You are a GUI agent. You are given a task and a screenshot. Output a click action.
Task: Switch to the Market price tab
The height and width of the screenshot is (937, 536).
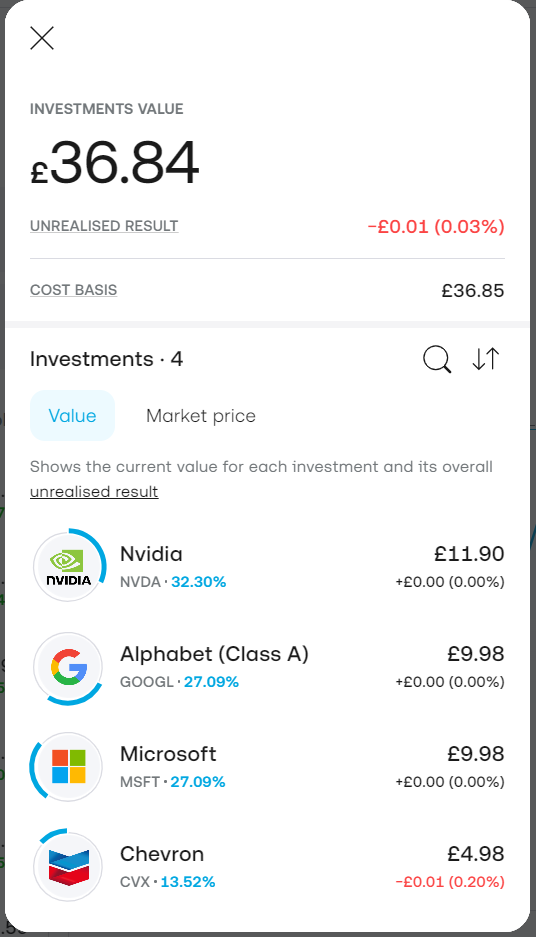201,416
